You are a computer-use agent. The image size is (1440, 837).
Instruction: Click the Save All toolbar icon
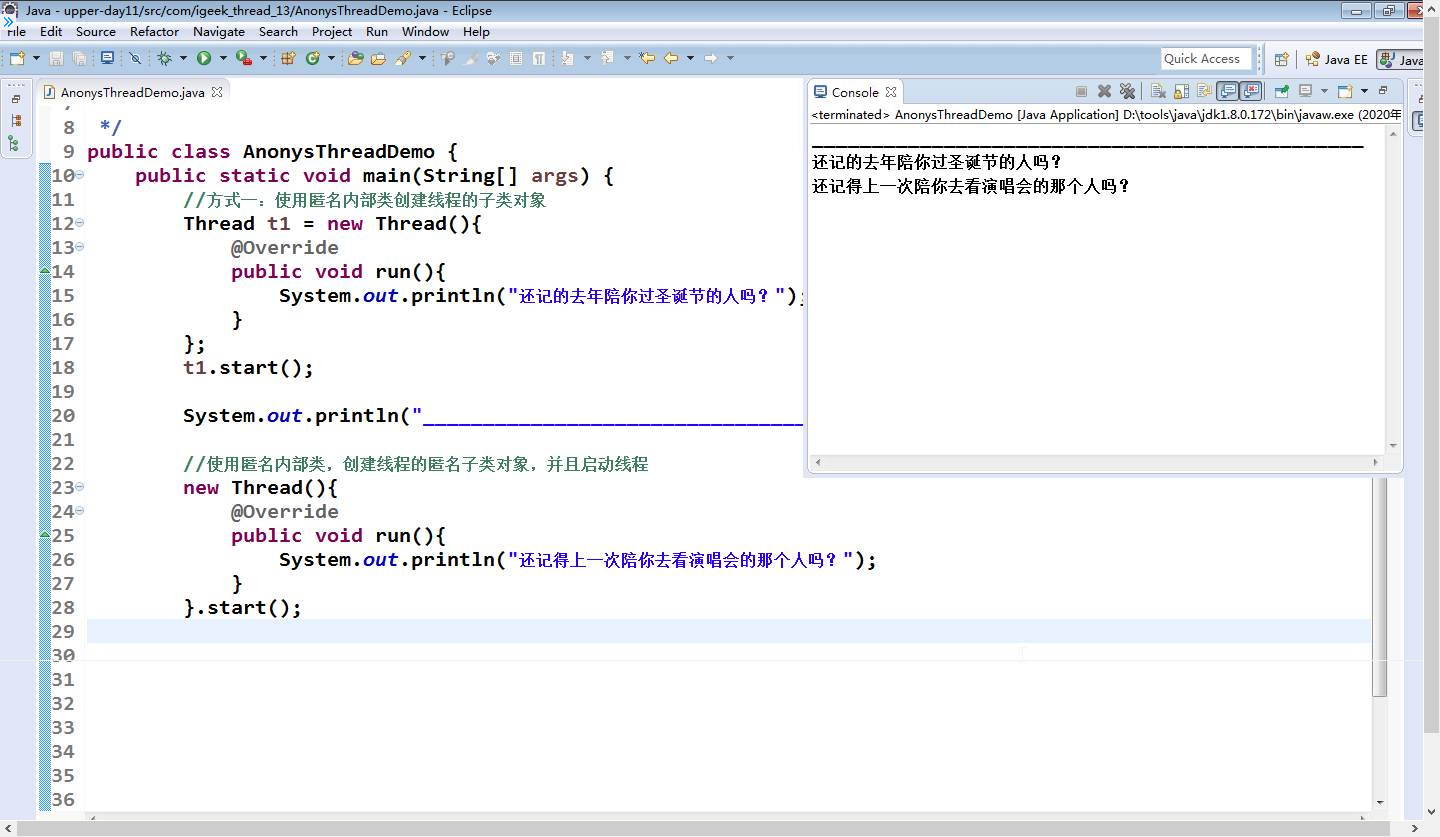coord(79,58)
